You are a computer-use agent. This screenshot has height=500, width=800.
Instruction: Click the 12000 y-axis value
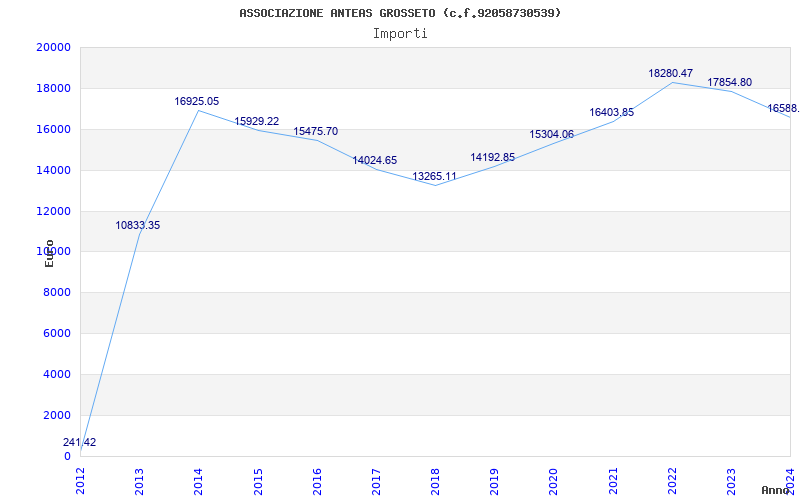click(53, 211)
